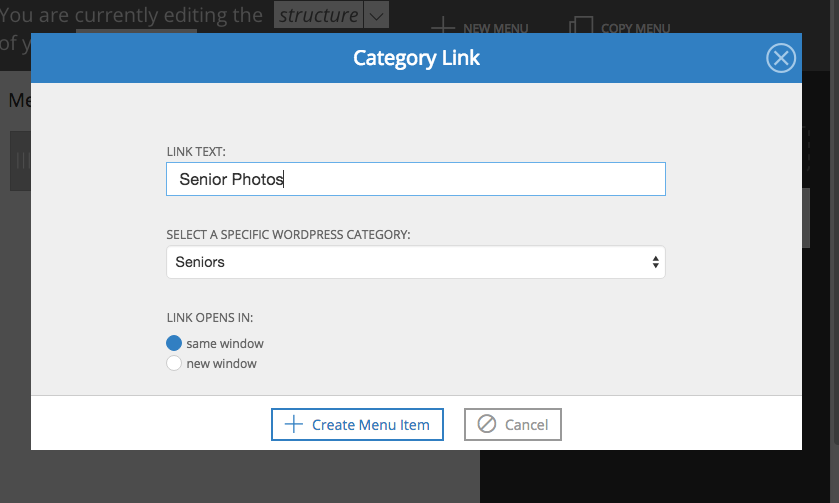The image size is (839, 503).
Task: Click the 'LINK OPENS IN:' label
Action: [x=210, y=318]
